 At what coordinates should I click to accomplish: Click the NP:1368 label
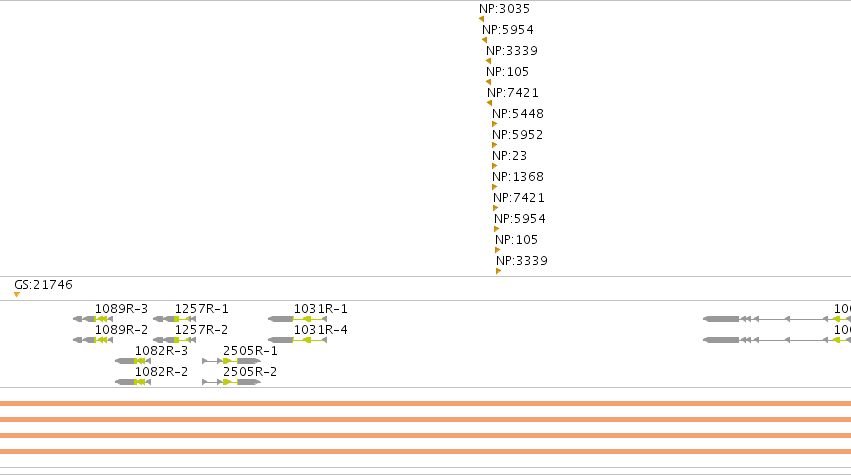[518, 177]
